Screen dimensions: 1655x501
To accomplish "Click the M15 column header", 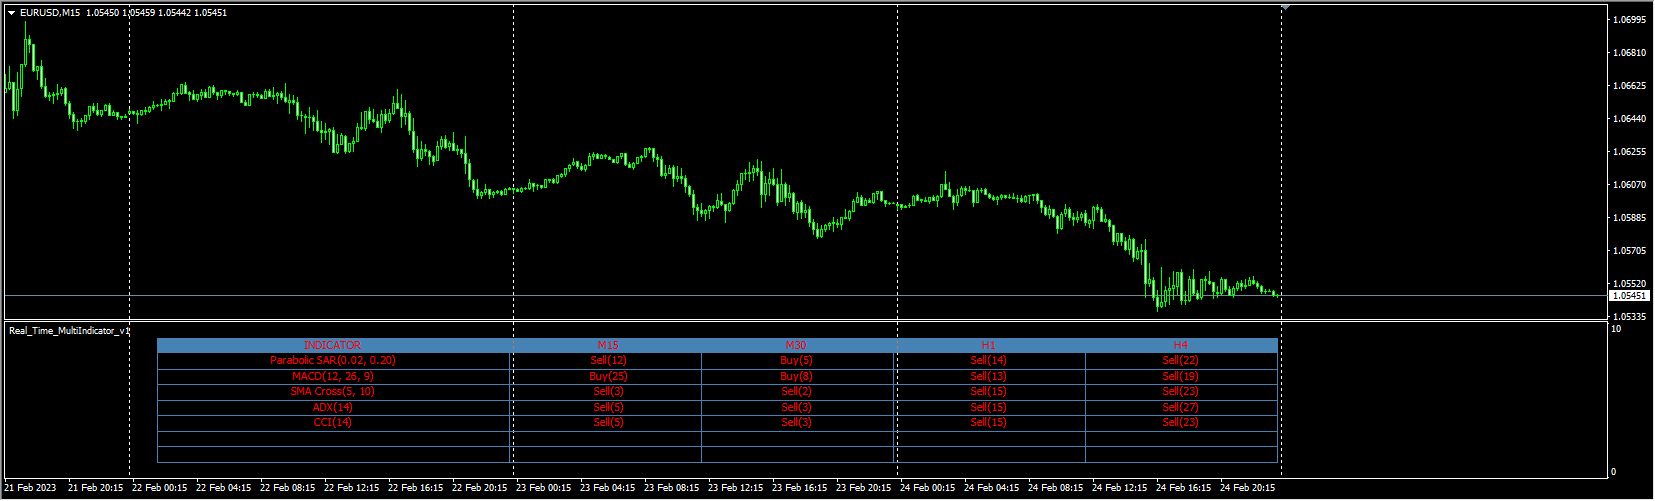I will tap(608, 345).
